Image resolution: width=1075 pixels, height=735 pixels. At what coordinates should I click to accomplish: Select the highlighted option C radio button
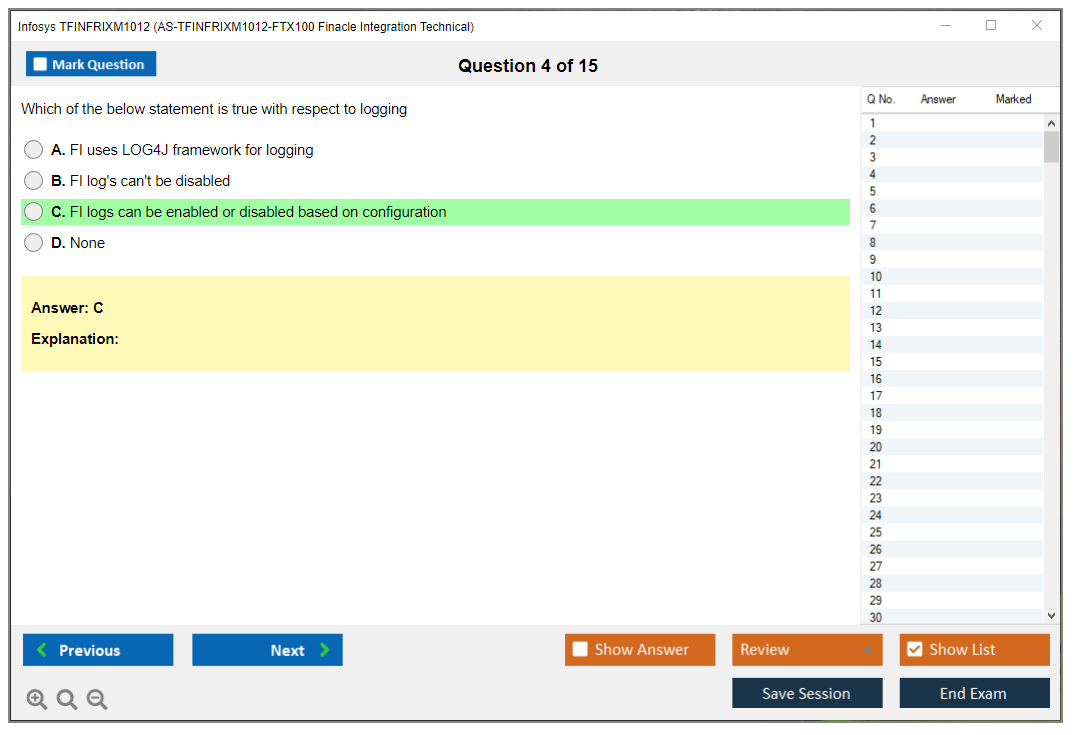[34, 212]
